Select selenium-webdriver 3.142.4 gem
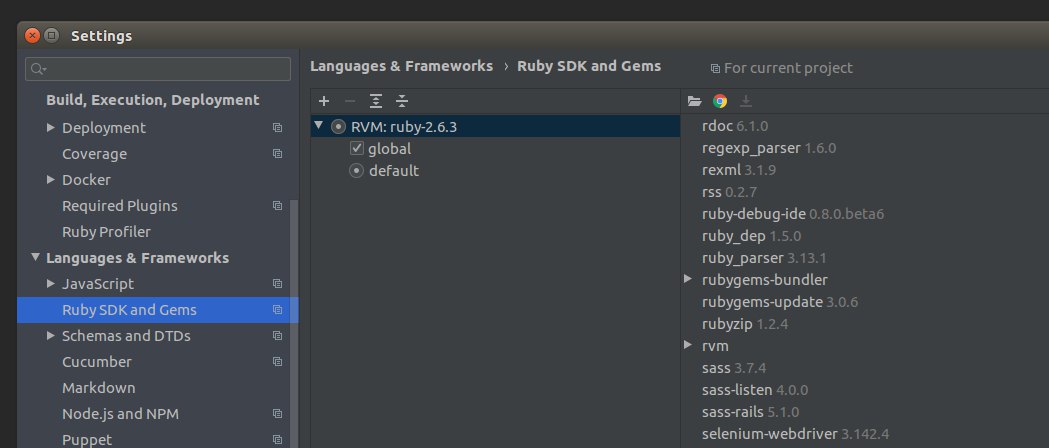The height and width of the screenshot is (448, 1049). (x=795, y=434)
